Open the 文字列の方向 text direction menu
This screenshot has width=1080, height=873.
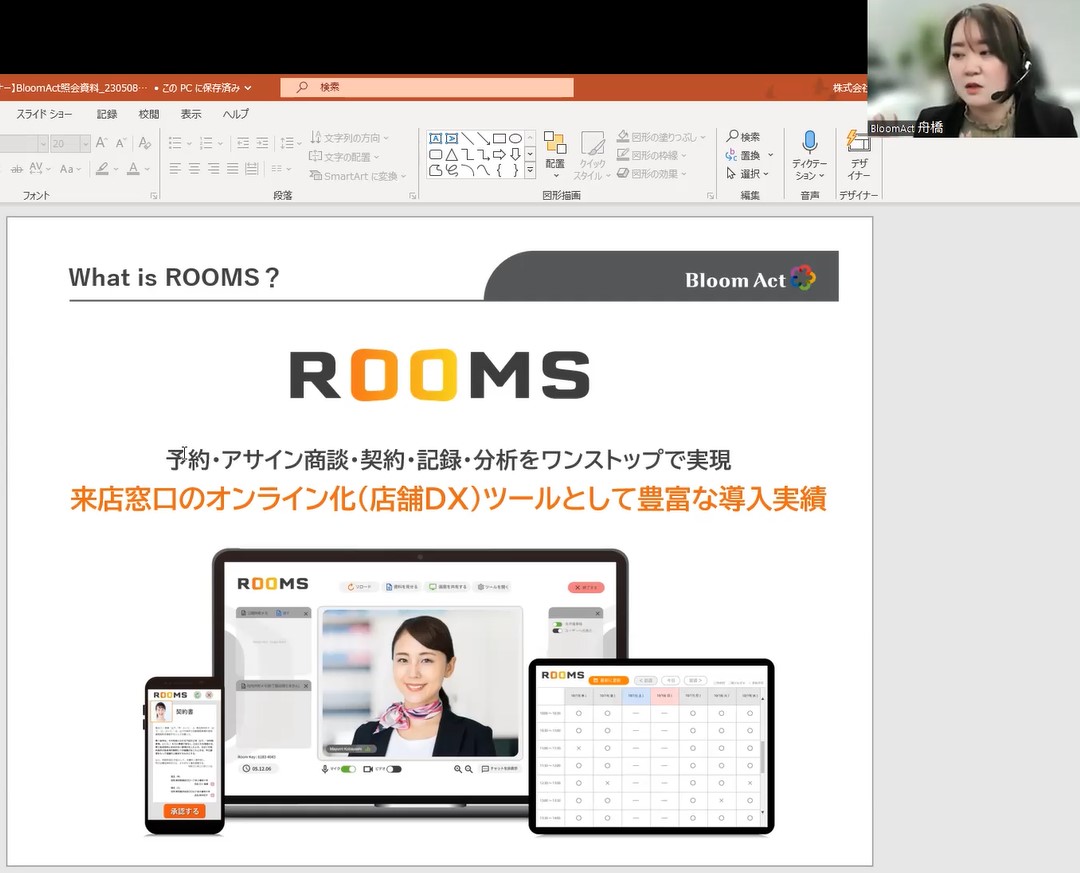click(350, 138)
